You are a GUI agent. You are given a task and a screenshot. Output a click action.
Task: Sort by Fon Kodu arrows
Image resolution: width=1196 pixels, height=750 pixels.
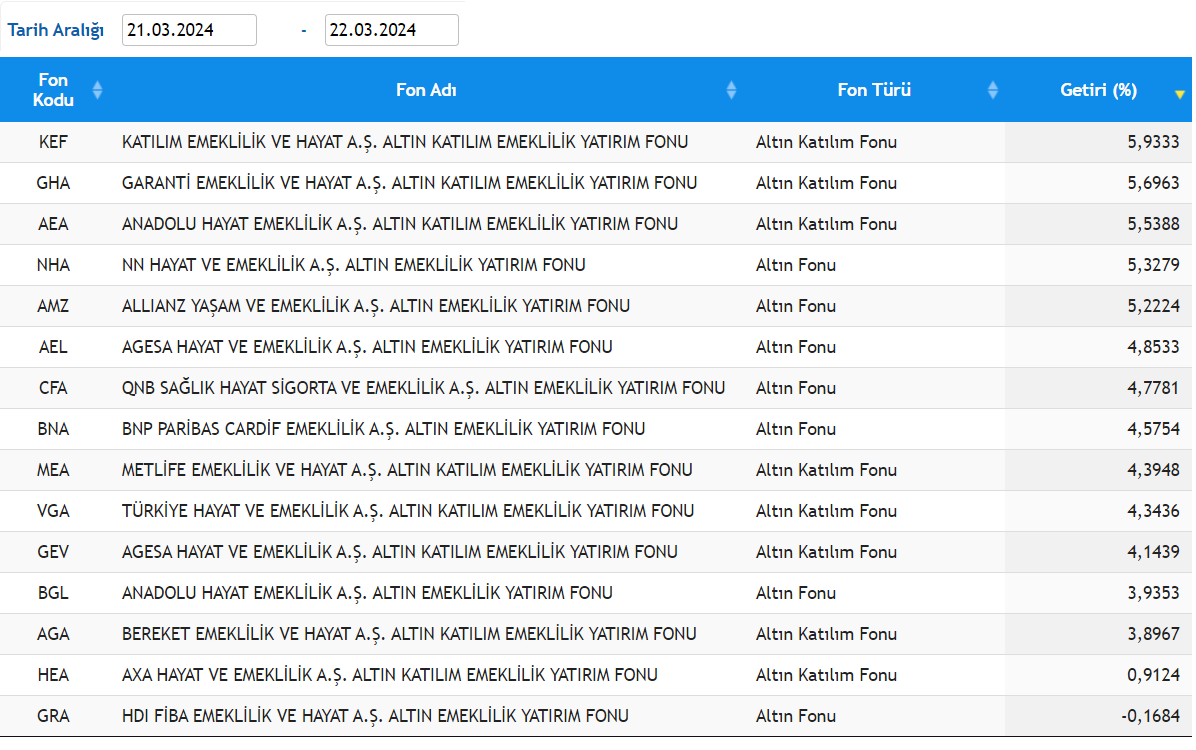98,90
